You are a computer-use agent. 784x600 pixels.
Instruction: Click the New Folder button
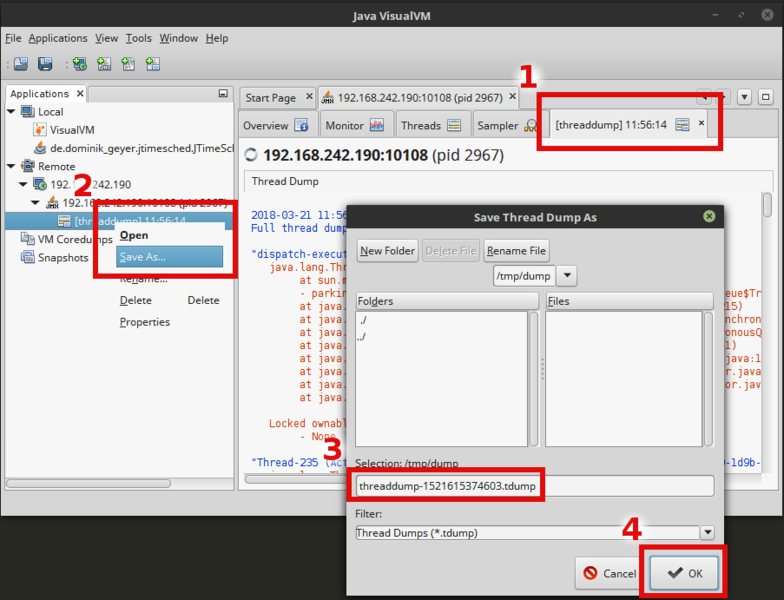pyautogui.click(x=387, y=251)
